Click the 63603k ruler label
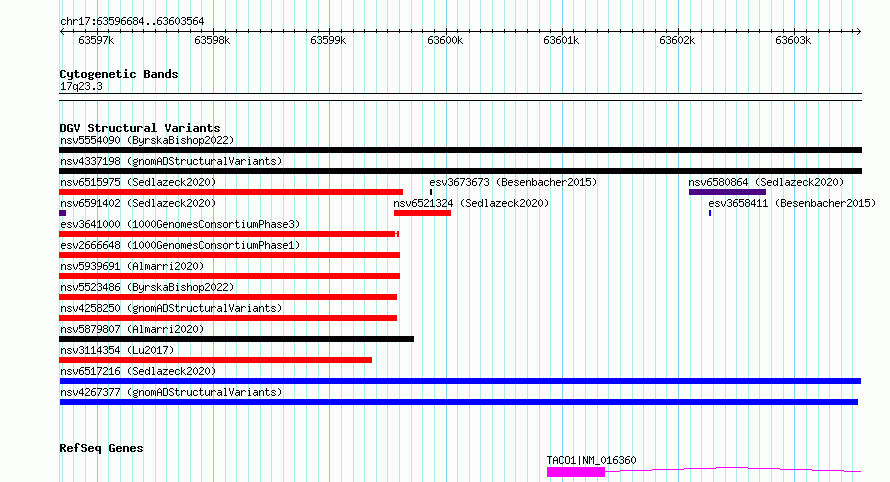This screenshot has height=482, width=890. 794,41
